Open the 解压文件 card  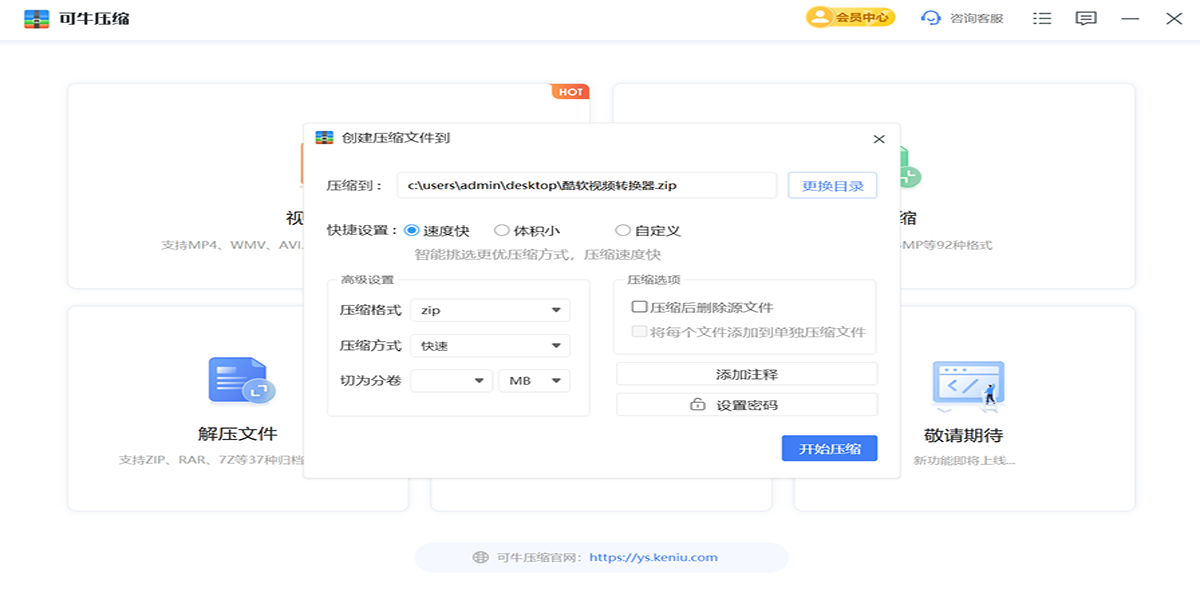click(238, 408)
